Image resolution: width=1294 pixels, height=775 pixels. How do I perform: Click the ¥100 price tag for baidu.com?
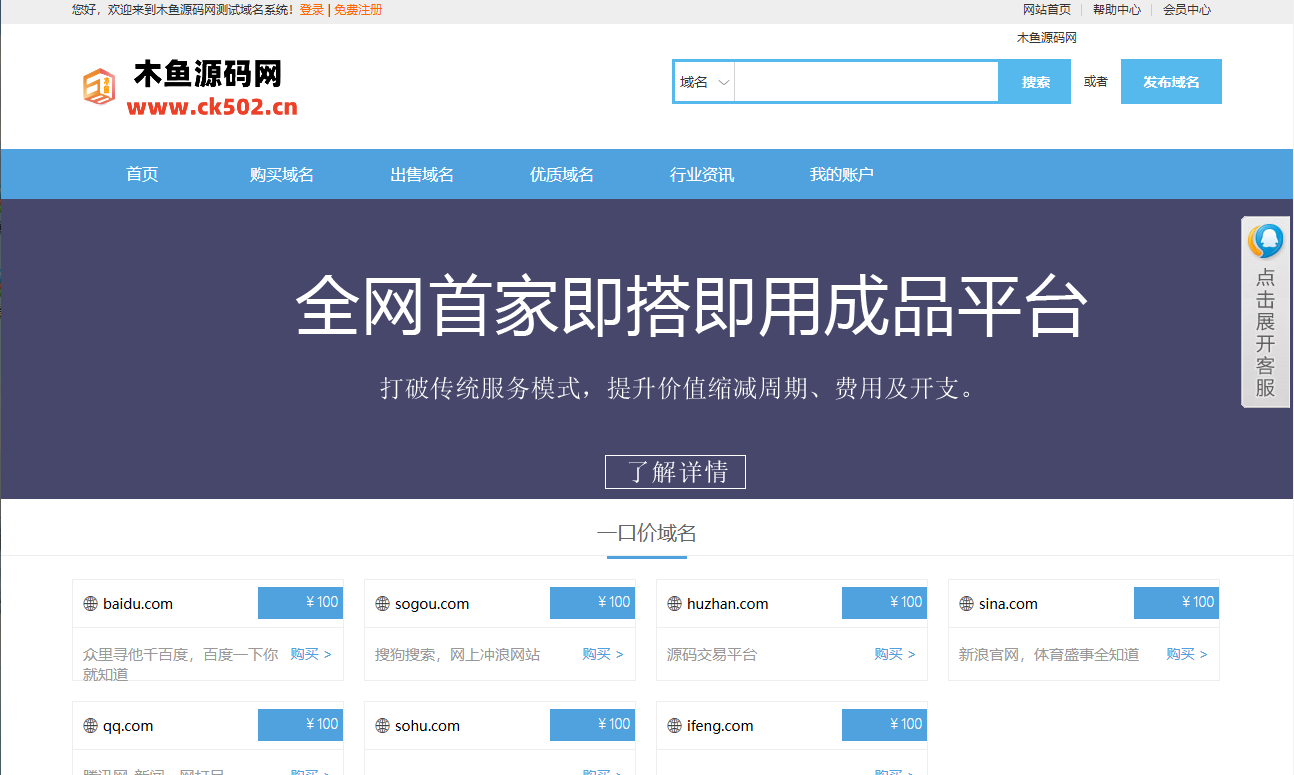click(300, 602)
